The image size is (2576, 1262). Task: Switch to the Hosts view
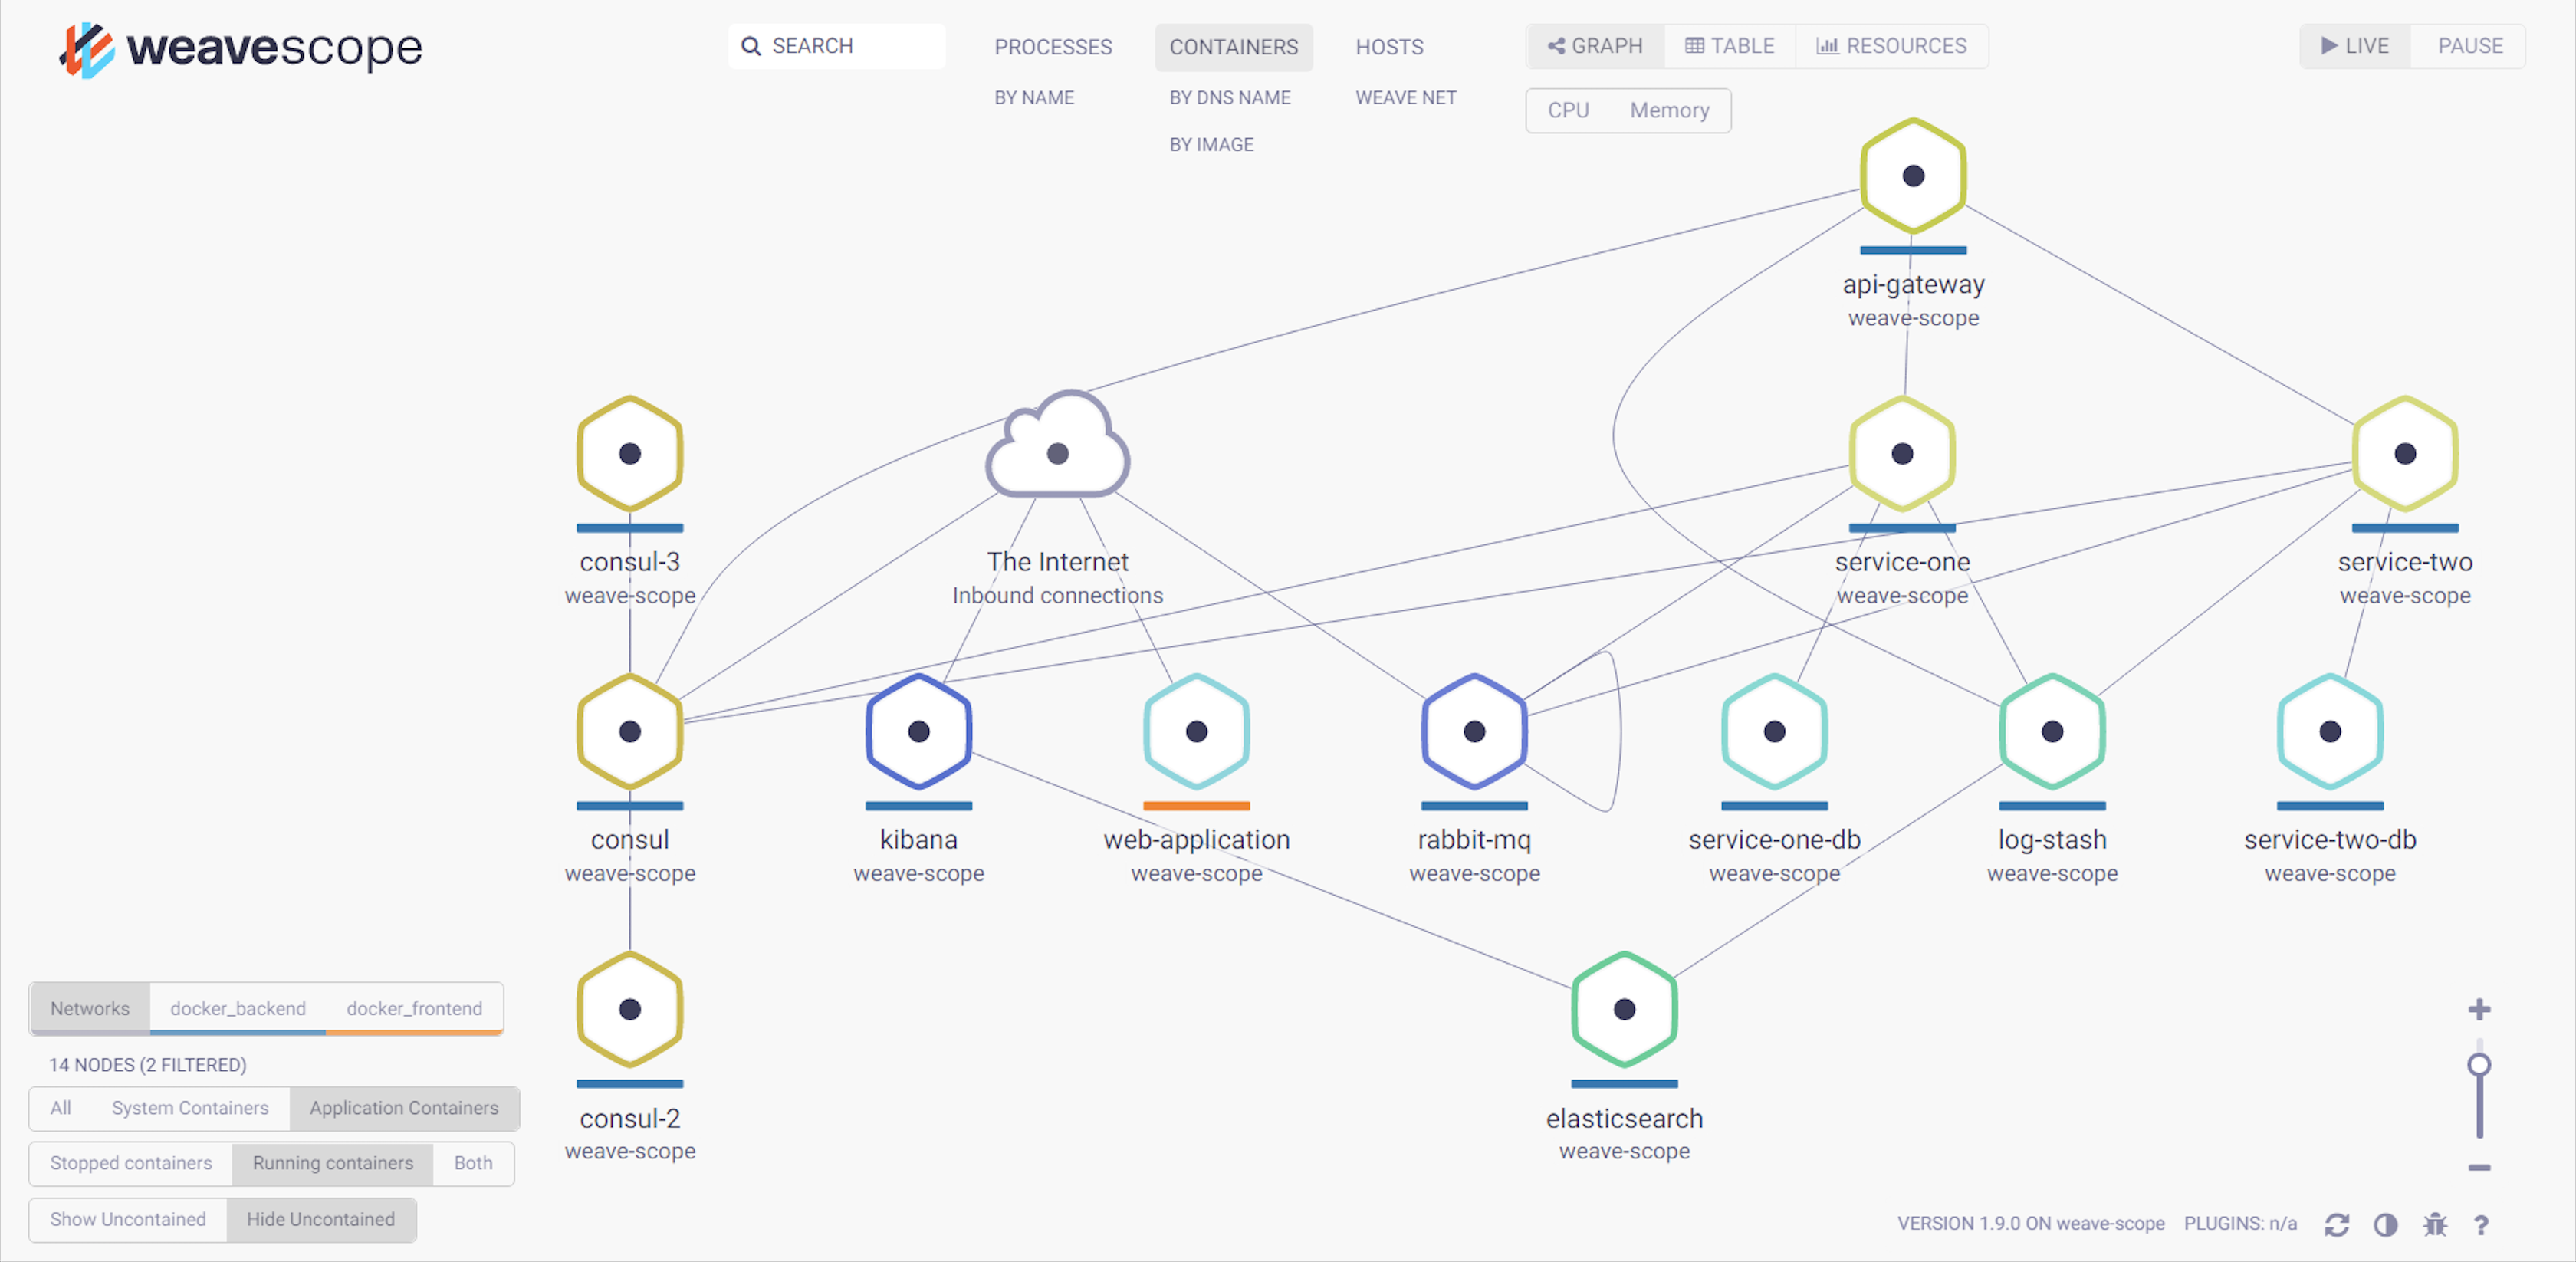1389,47
